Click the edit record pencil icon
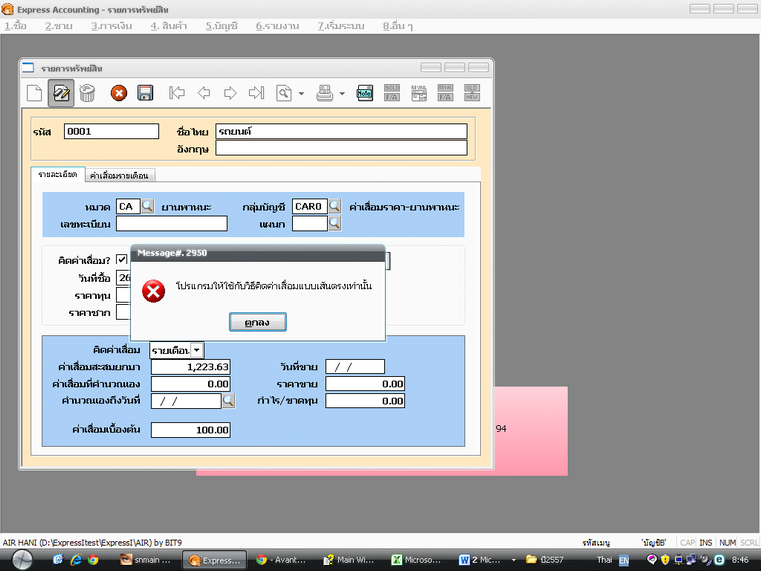Viewport: 761px width, 571px height. pyautogui.click(x=61, y=93)
